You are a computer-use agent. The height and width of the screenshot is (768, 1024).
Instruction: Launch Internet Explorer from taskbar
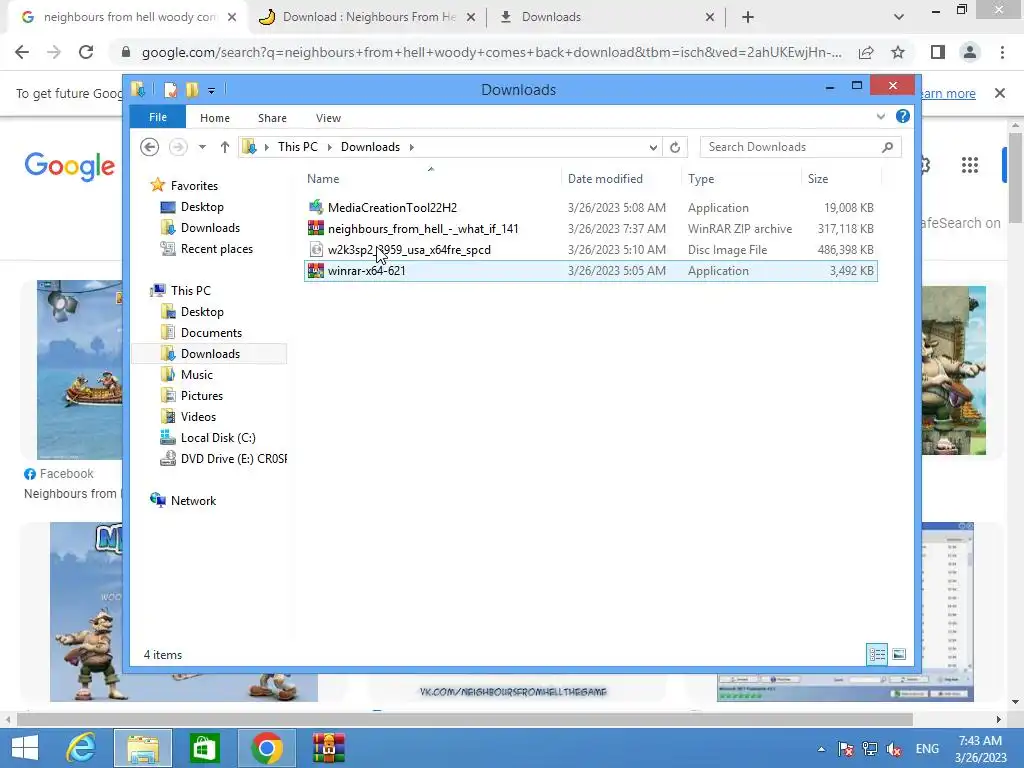82,748
